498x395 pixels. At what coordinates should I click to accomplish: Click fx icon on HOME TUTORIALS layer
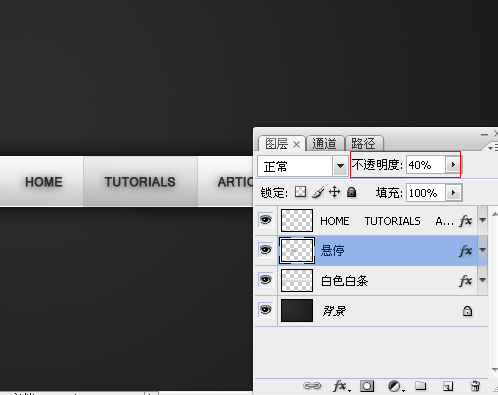466,221
